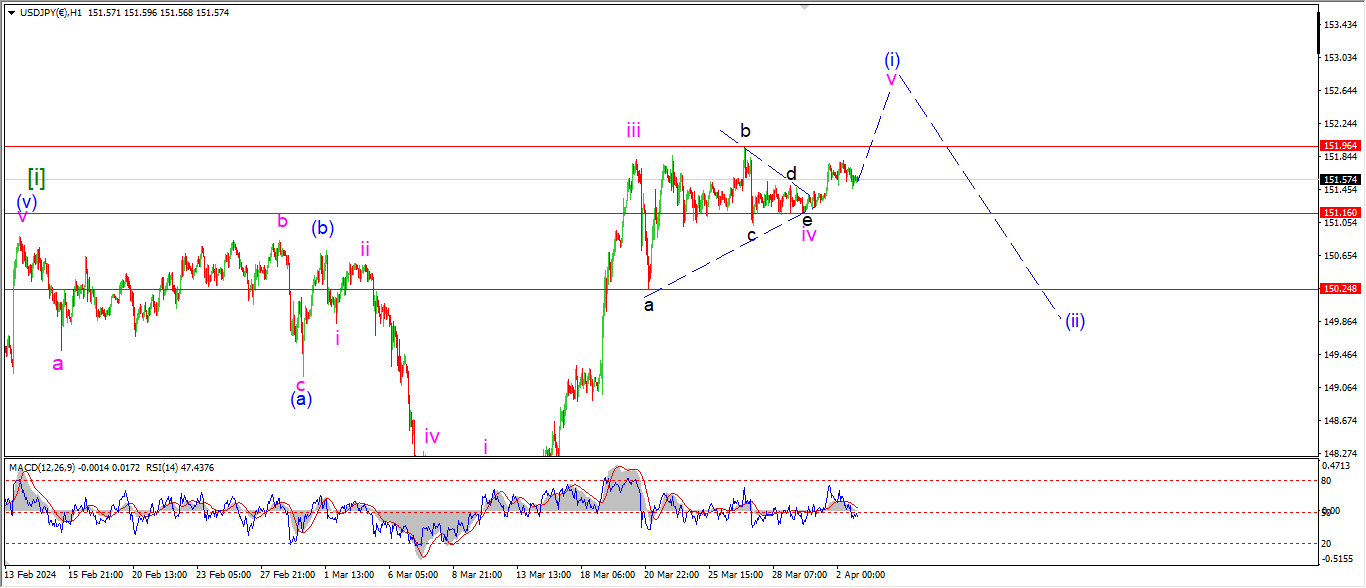The width and height of the screenshot is (1366, 588).
Task: Select the red 150.248 price level tag
Action: [x=1338, y=289]
